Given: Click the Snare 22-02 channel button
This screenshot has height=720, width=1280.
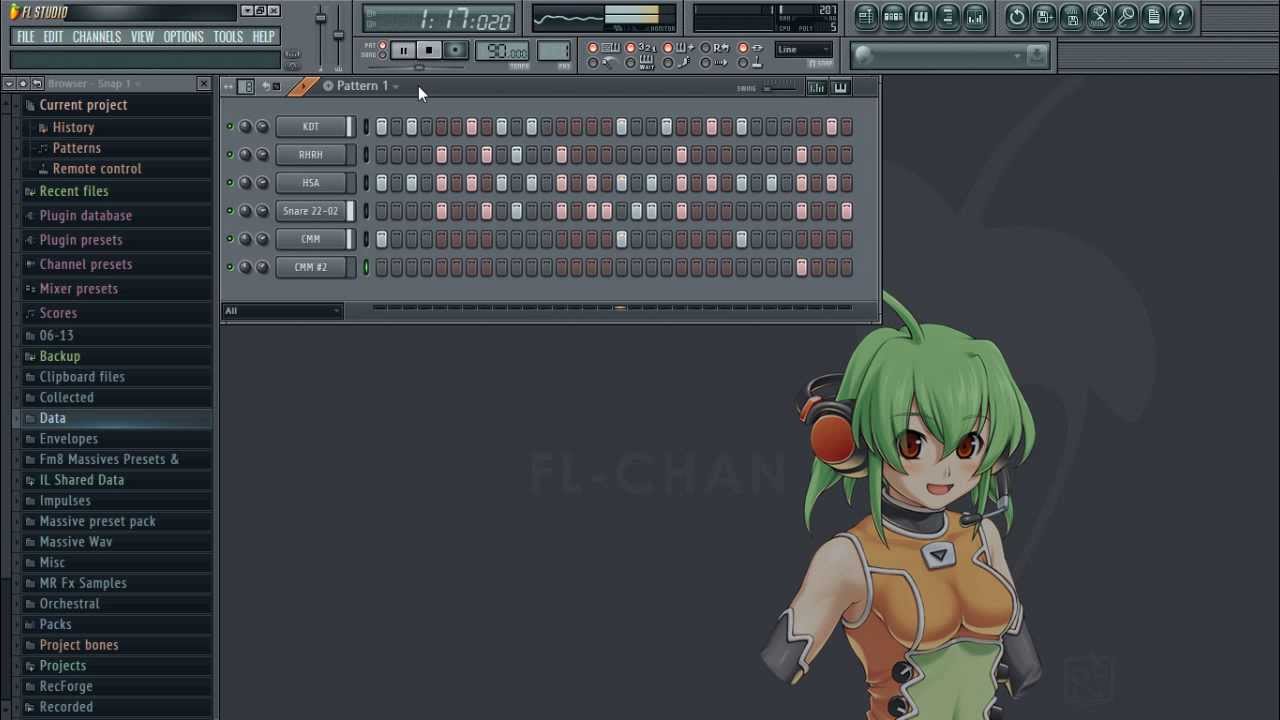Looking at the screenshot, I should (x=311, y=211).
